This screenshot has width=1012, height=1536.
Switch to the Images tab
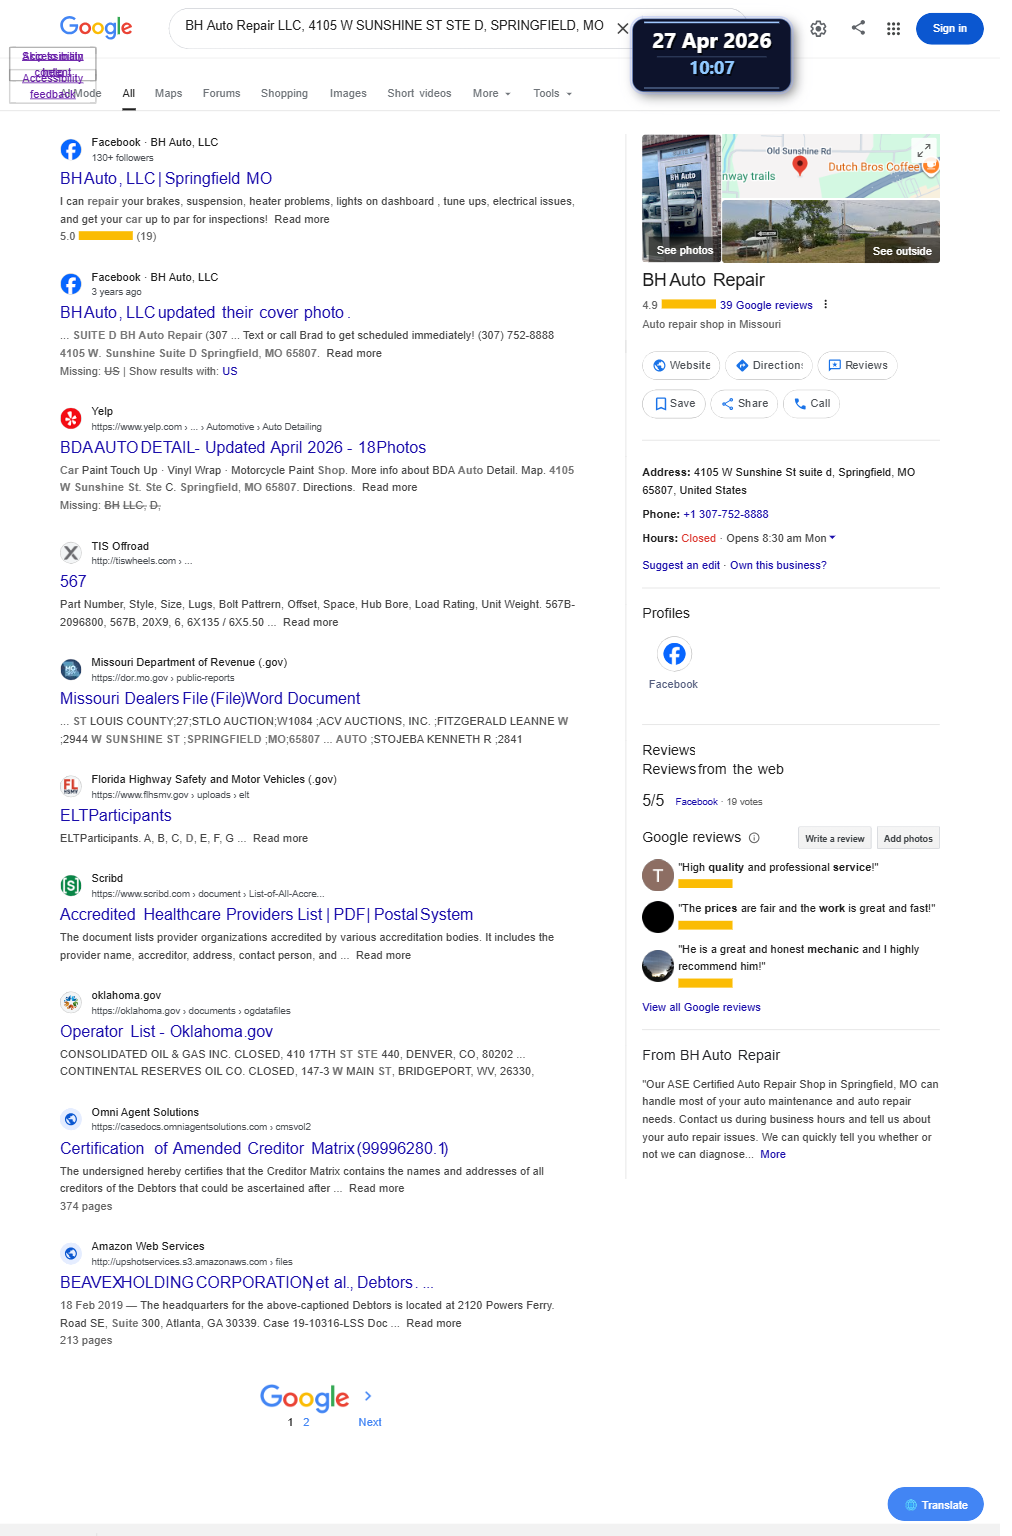pos(348,93)
